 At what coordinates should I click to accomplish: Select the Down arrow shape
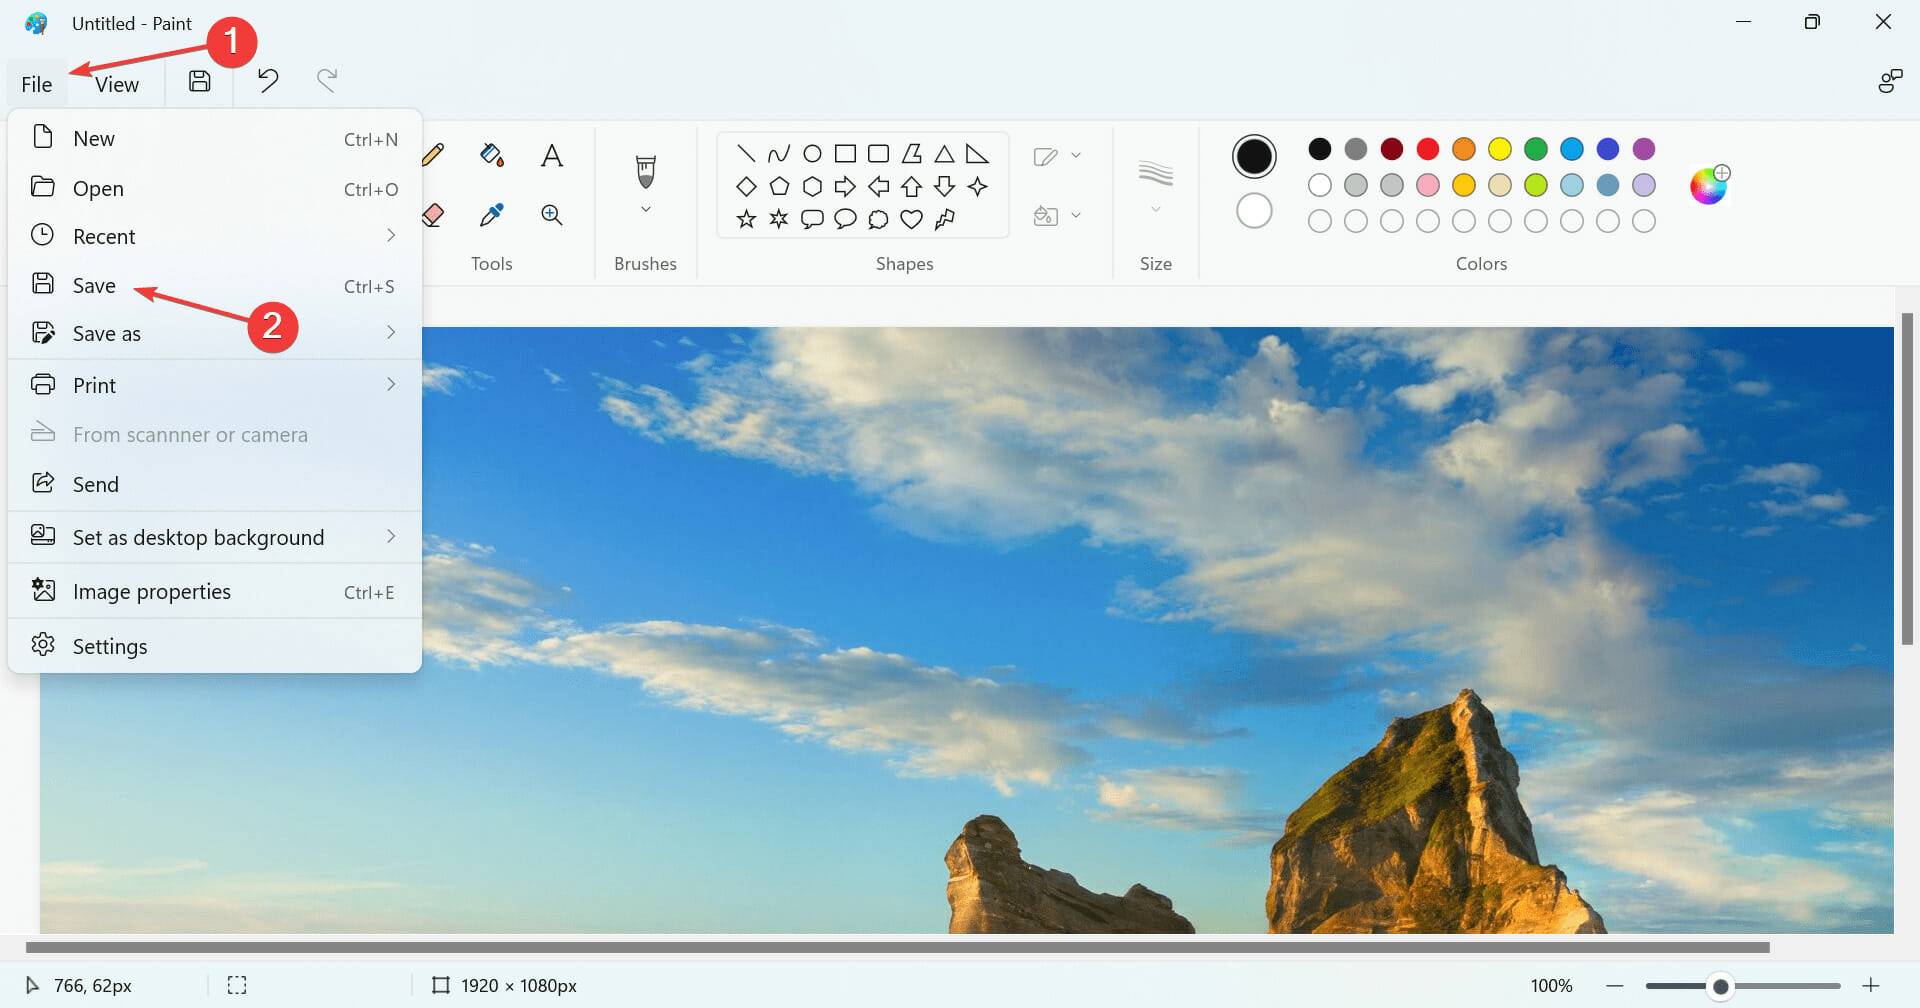[944, 186]
